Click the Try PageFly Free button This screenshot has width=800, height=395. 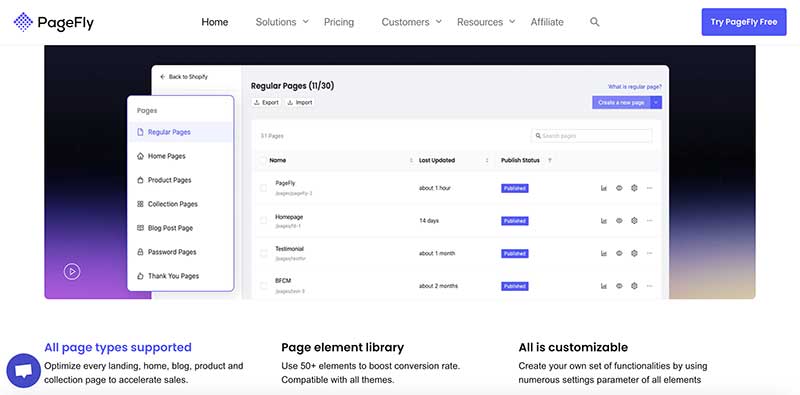tap(744, 22)
